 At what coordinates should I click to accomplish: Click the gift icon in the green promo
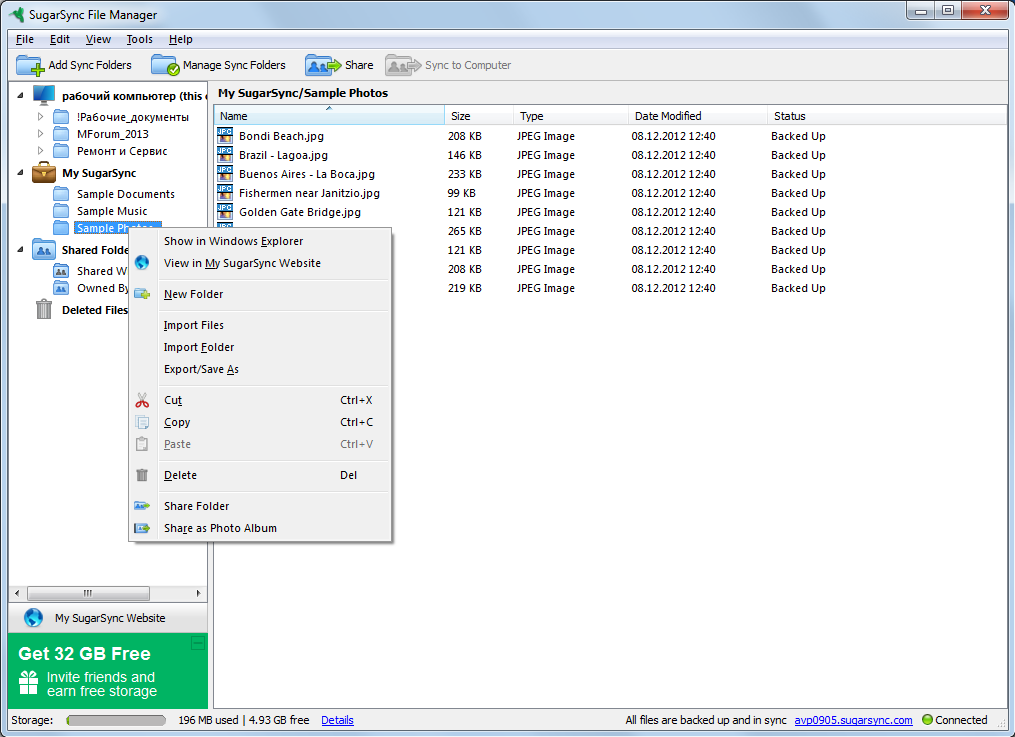[x=28, y=683]
